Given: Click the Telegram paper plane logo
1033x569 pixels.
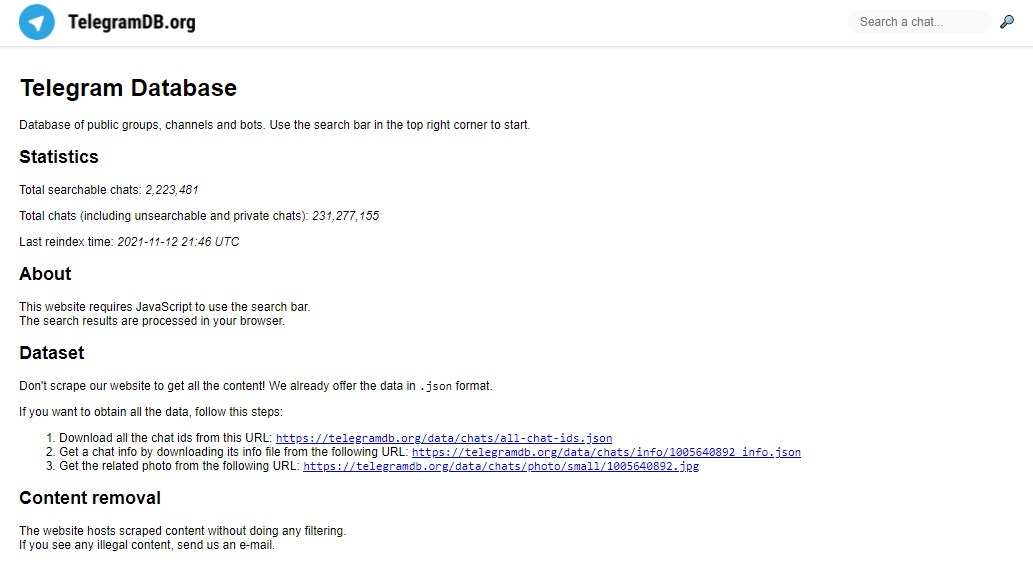Looking at the screenshot, I should pyautogui.click(x=37, y=22).
